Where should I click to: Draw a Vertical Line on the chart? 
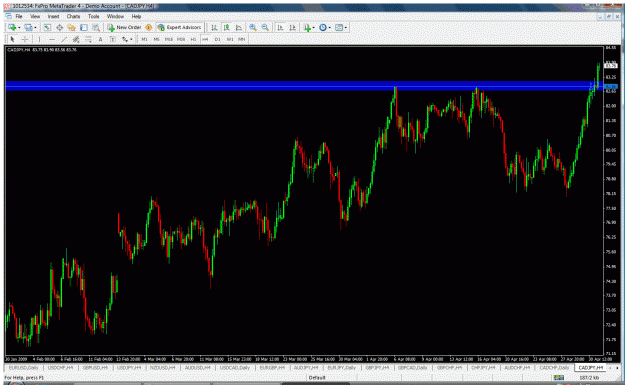pyautogui.click(x=39, y=39)
